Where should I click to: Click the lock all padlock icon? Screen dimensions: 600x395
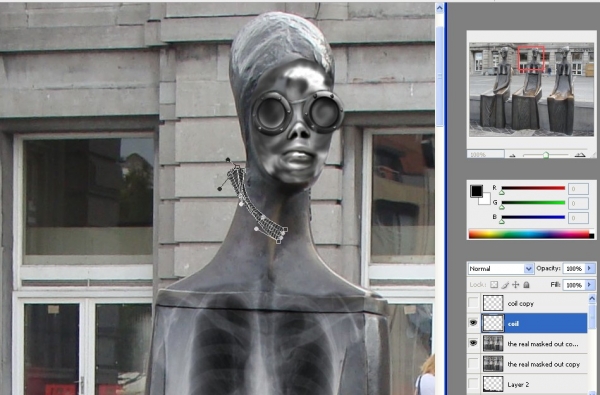pos(527,285)
